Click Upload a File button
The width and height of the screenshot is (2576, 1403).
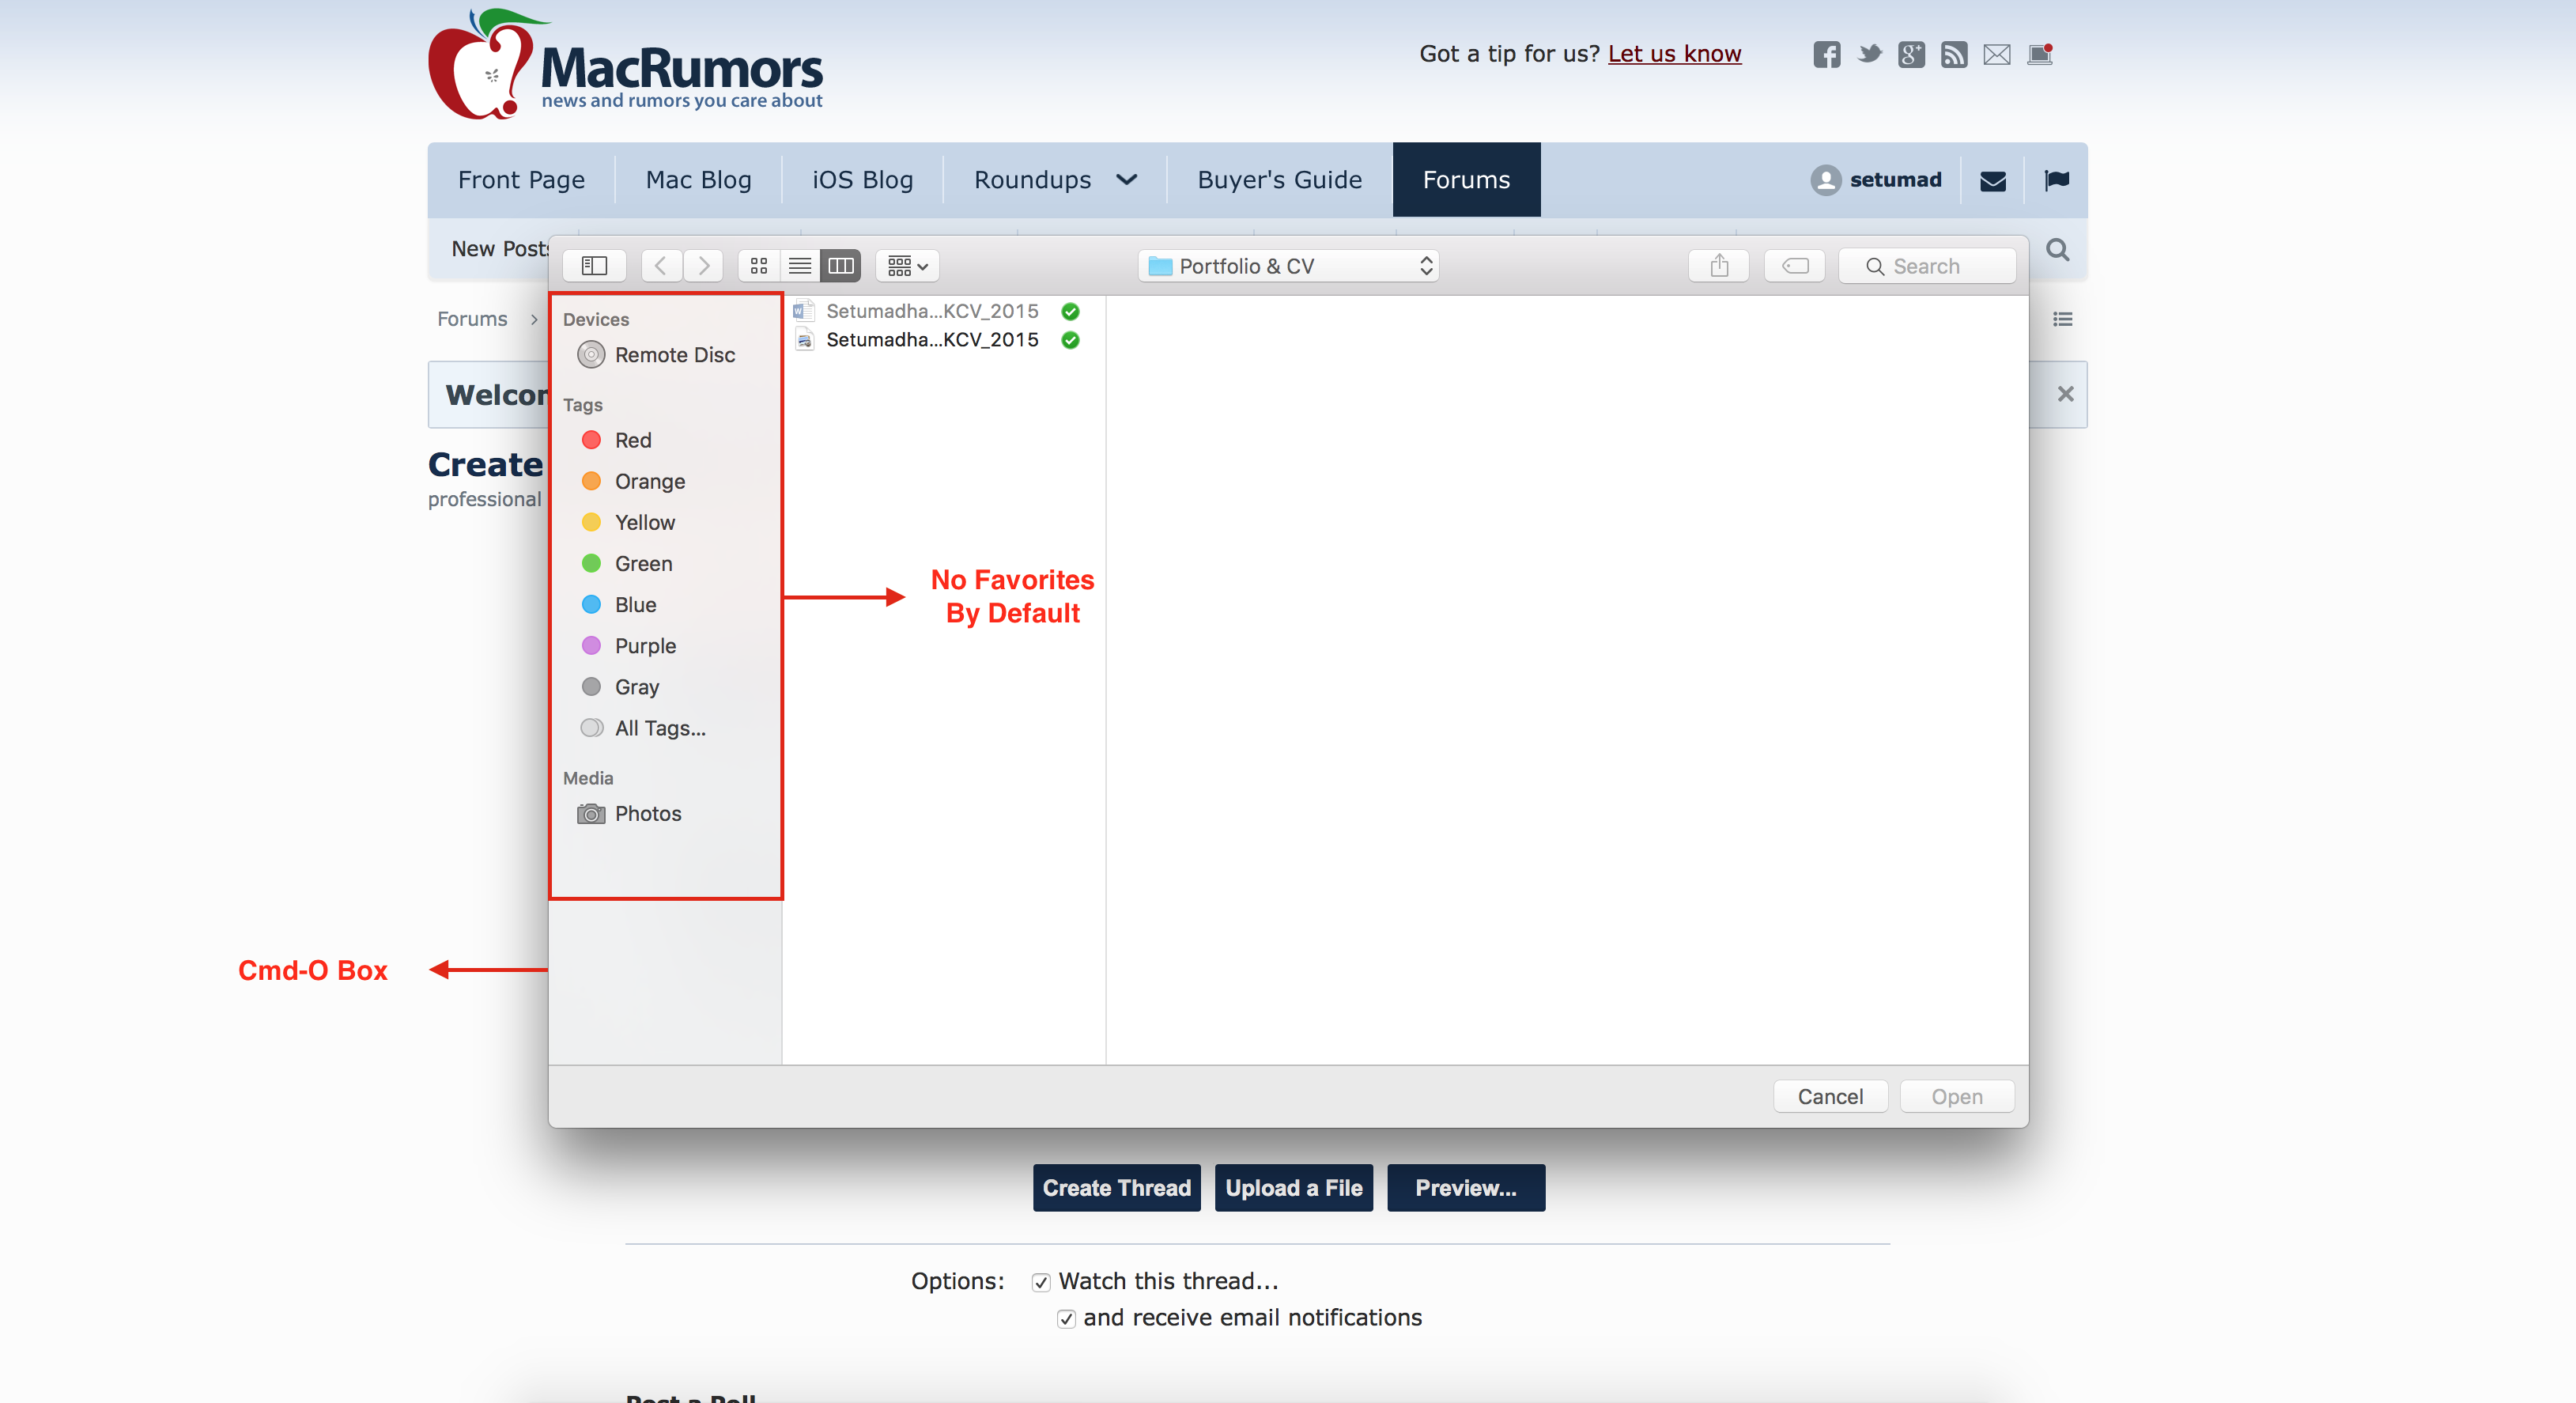point(1293,1188)
